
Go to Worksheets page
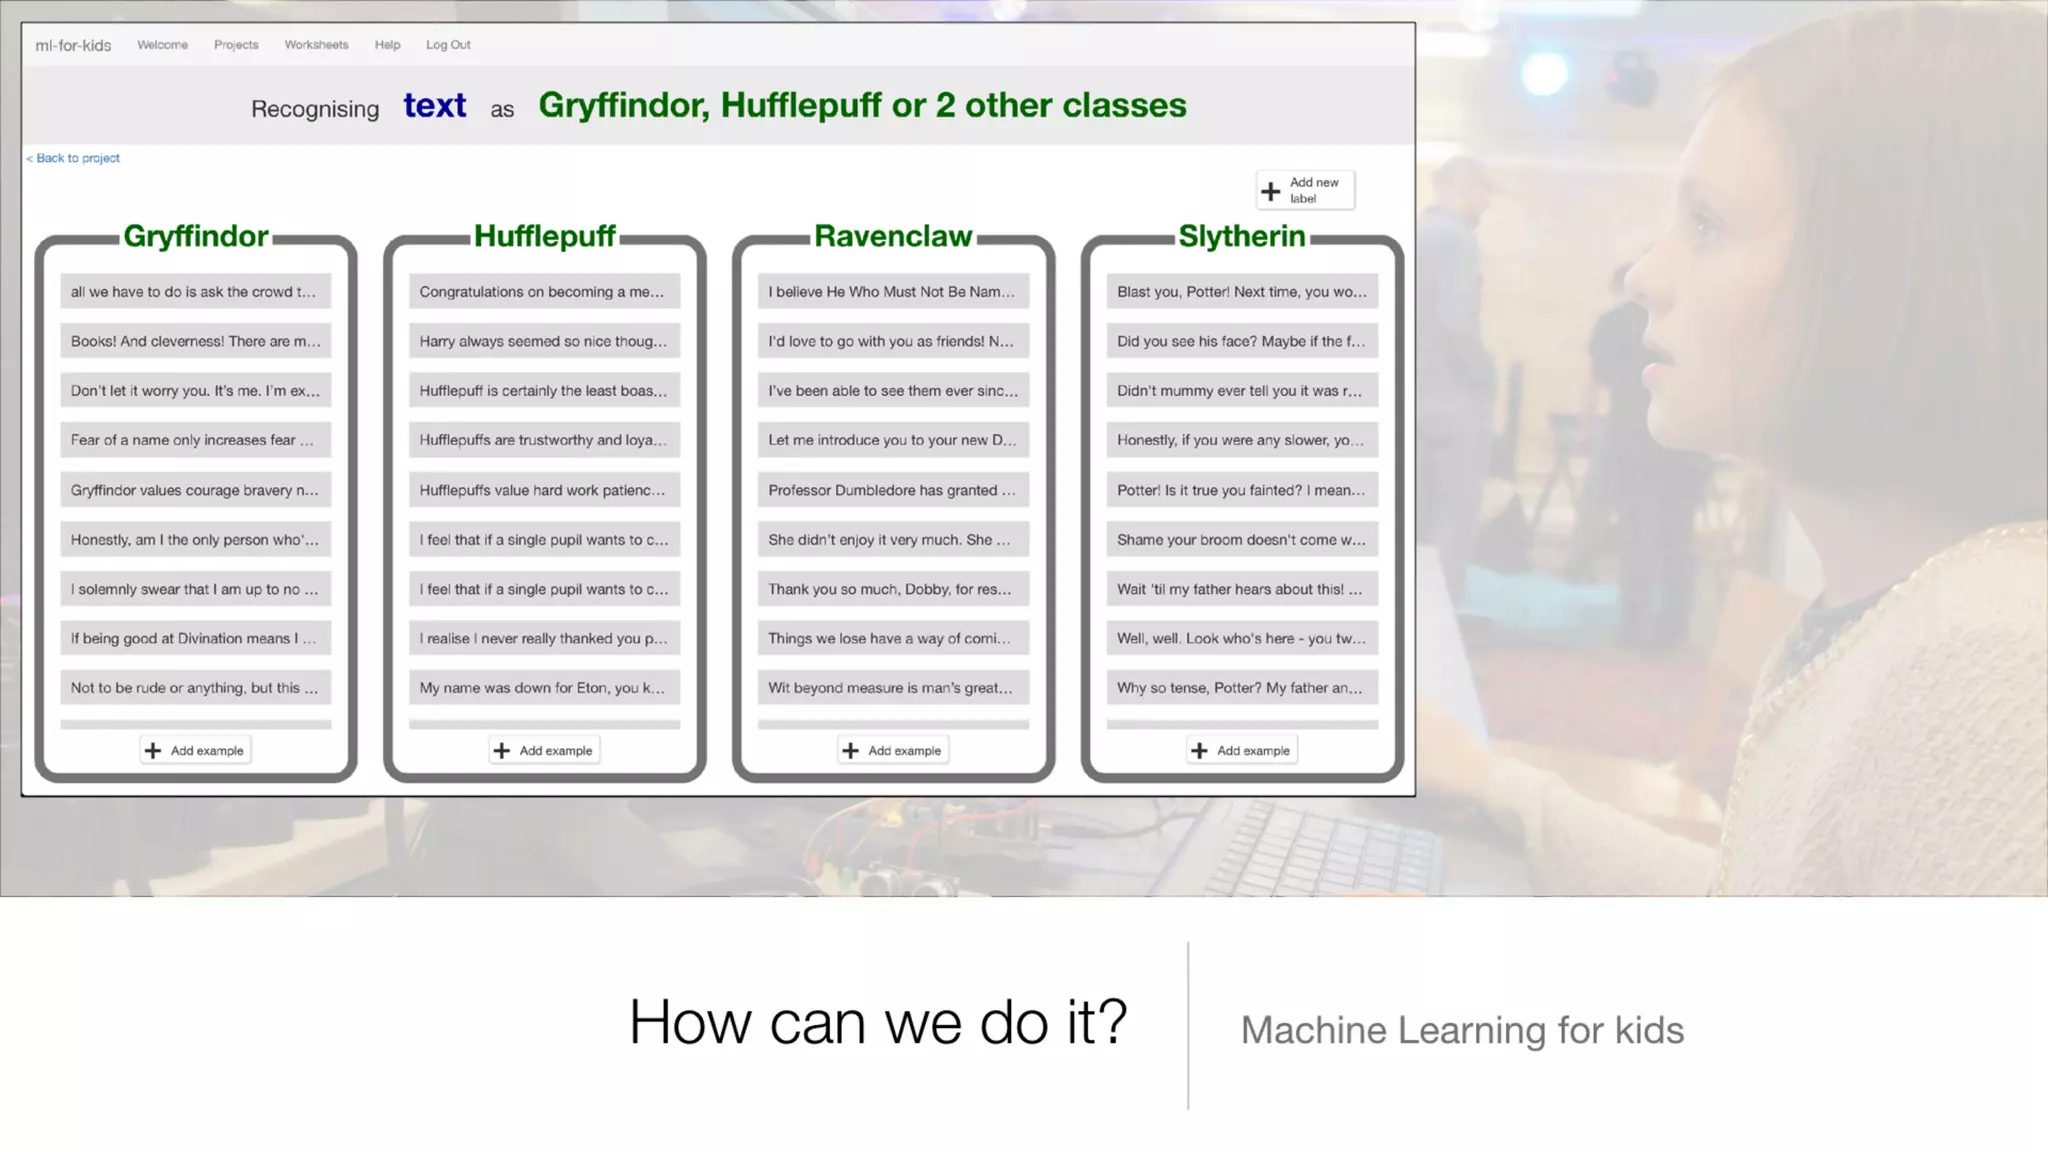point(316,45)
